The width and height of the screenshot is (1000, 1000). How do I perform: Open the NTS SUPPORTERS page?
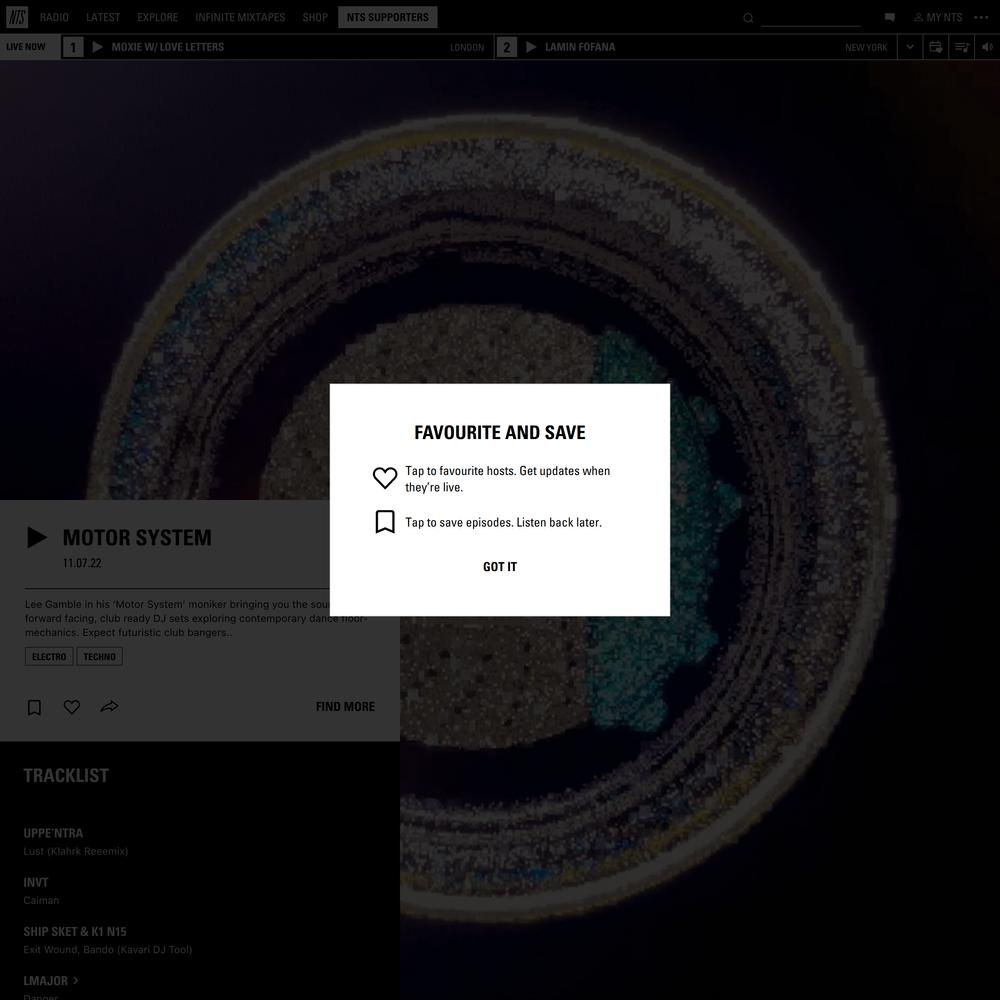pyautogui.click(x=388, y=17)
